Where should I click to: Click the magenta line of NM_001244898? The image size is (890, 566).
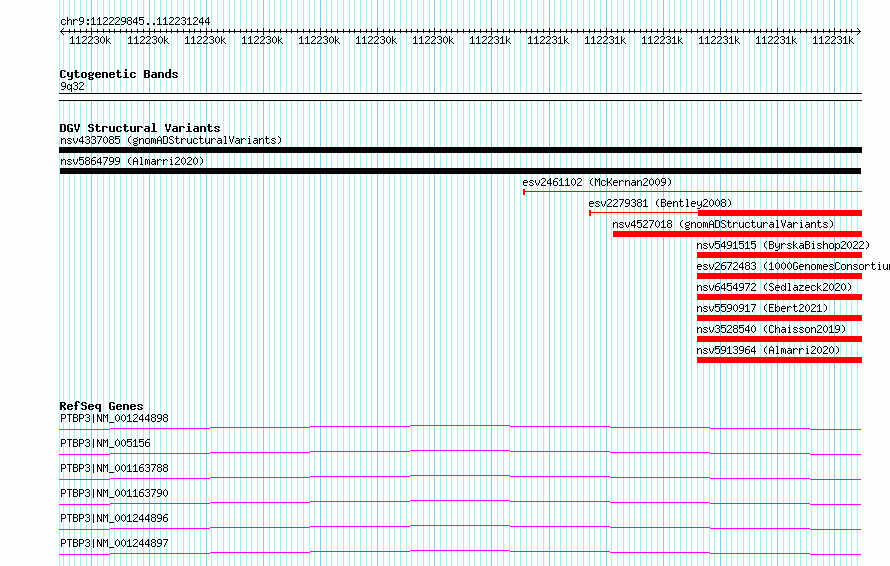coord(460,426)
